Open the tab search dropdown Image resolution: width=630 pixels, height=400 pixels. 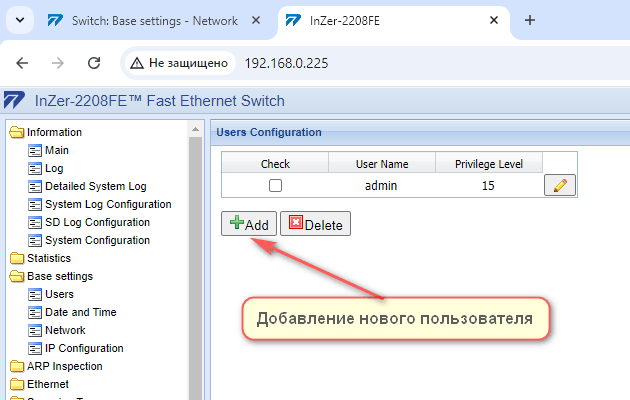[x=20, y=20]
